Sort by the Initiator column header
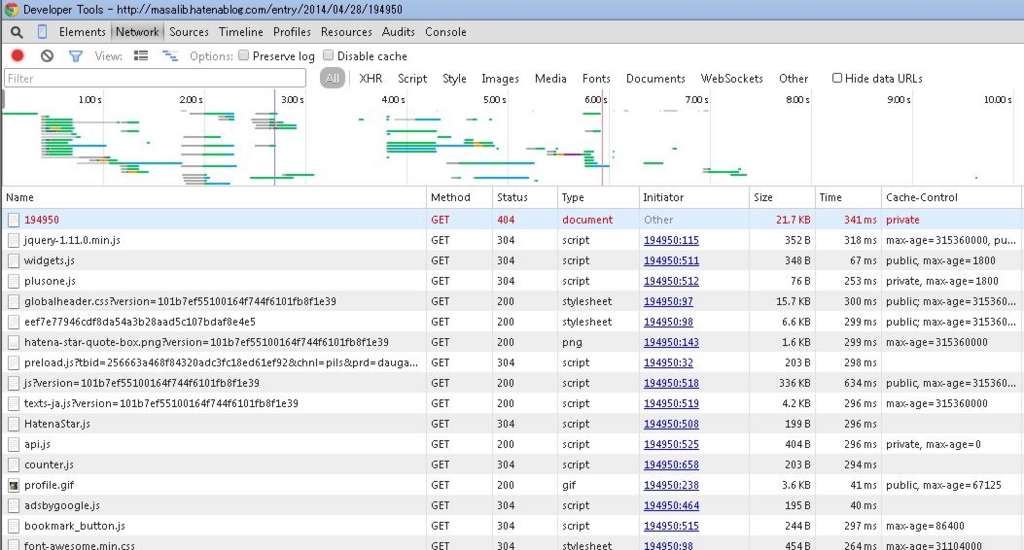Screen dimensions: 1024x550 point(694,197)
